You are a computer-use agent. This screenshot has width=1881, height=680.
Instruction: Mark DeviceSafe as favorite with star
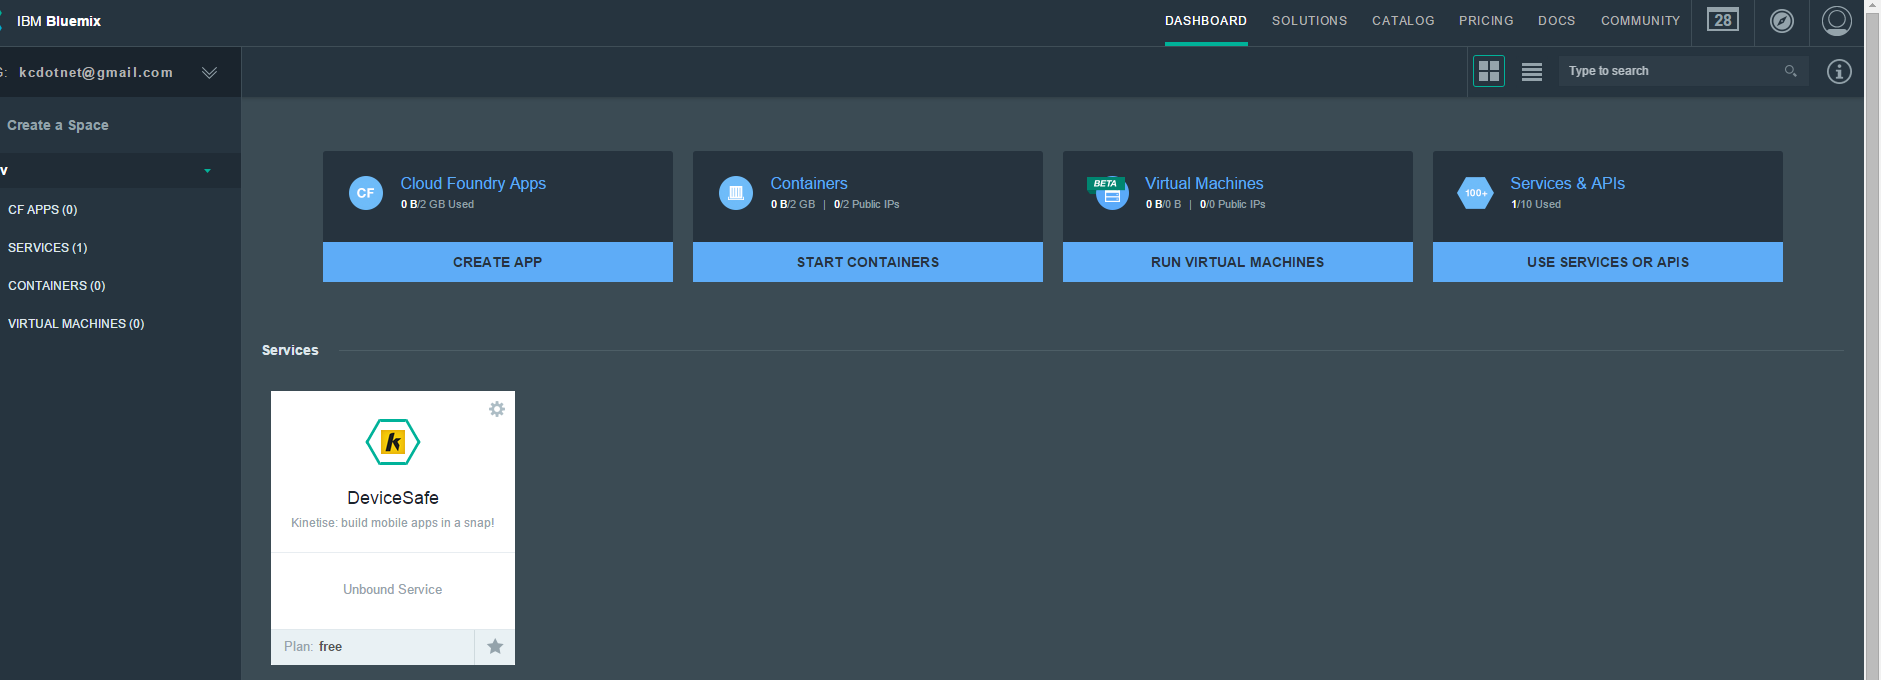click(x=495, y=646)
